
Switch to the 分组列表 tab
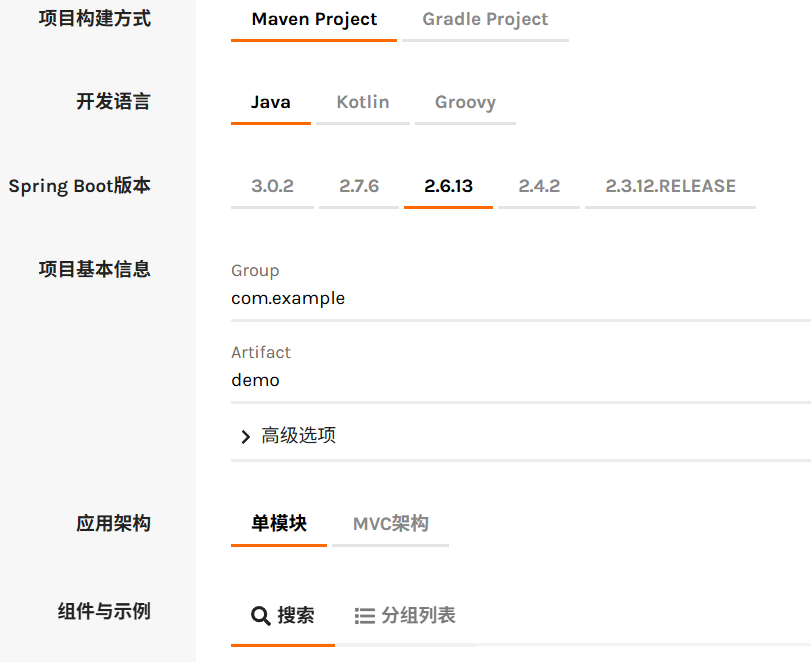click(405, 615)
